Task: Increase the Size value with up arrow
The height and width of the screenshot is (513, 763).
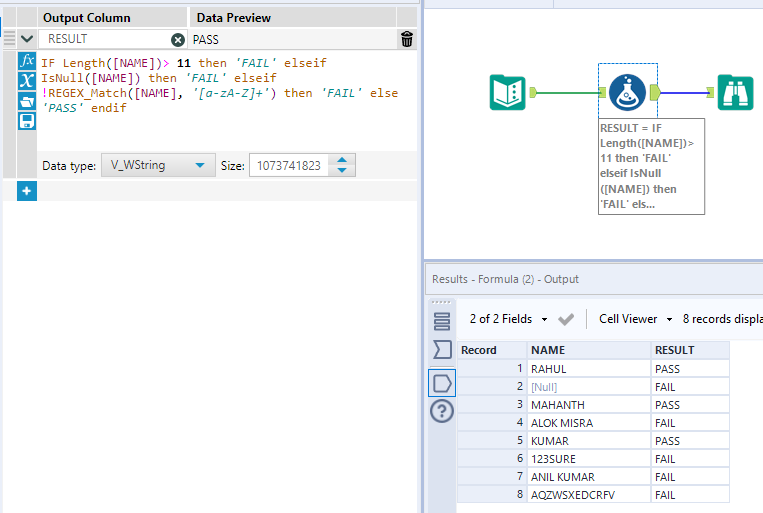Action: [342, 160]
